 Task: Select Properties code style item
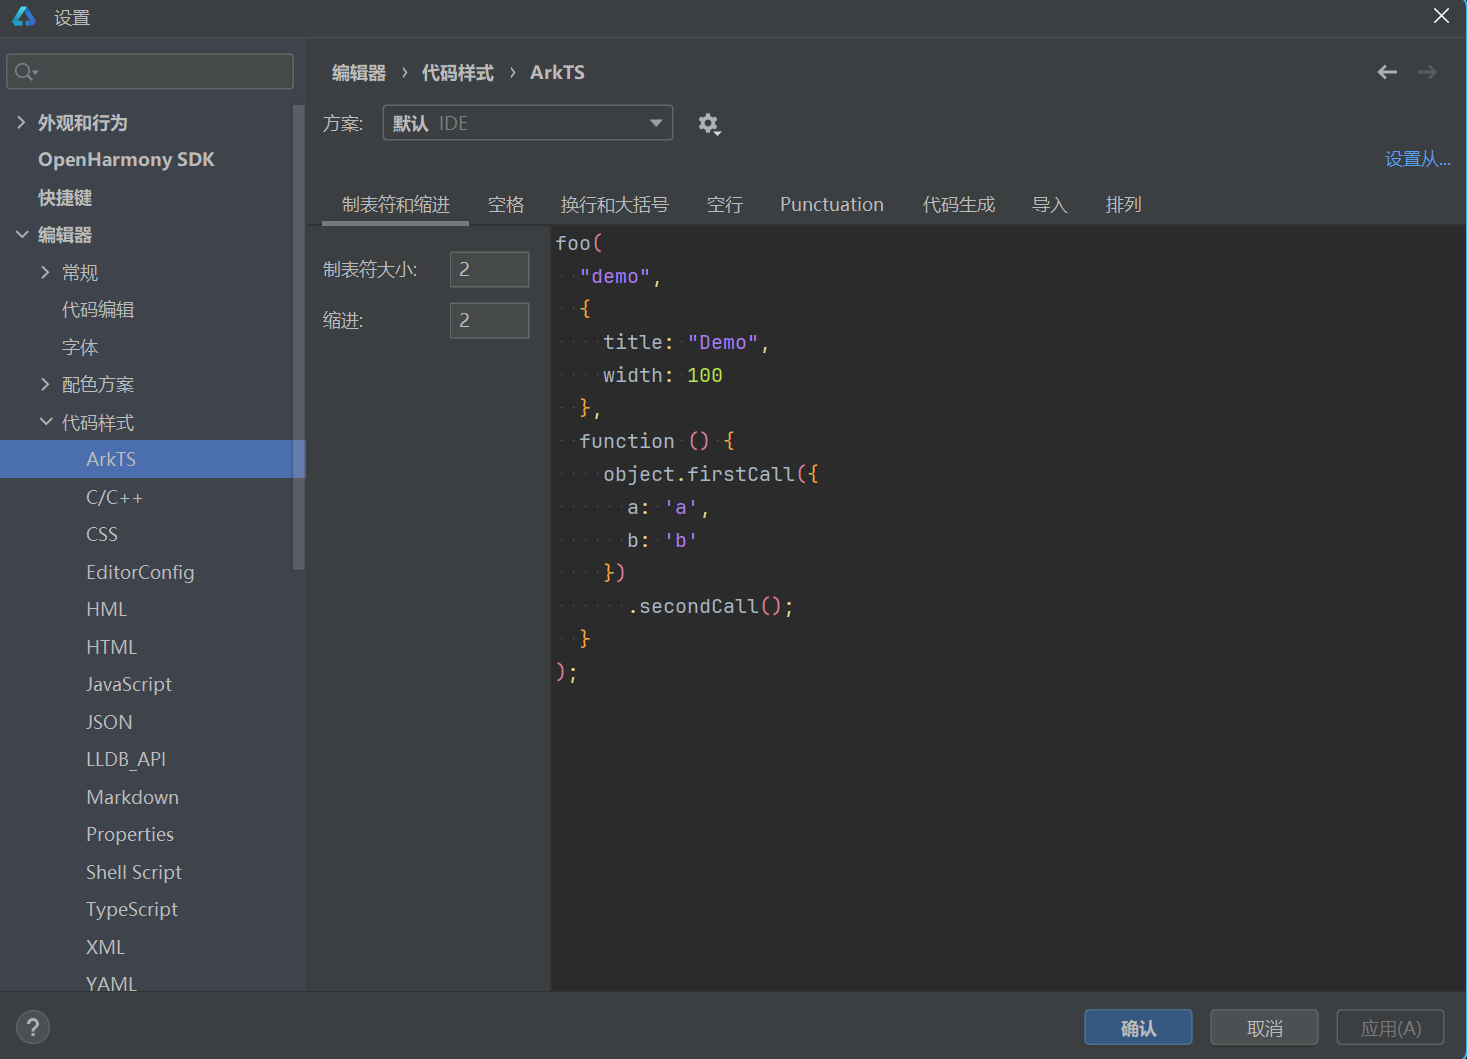click(x=130, y=834)
